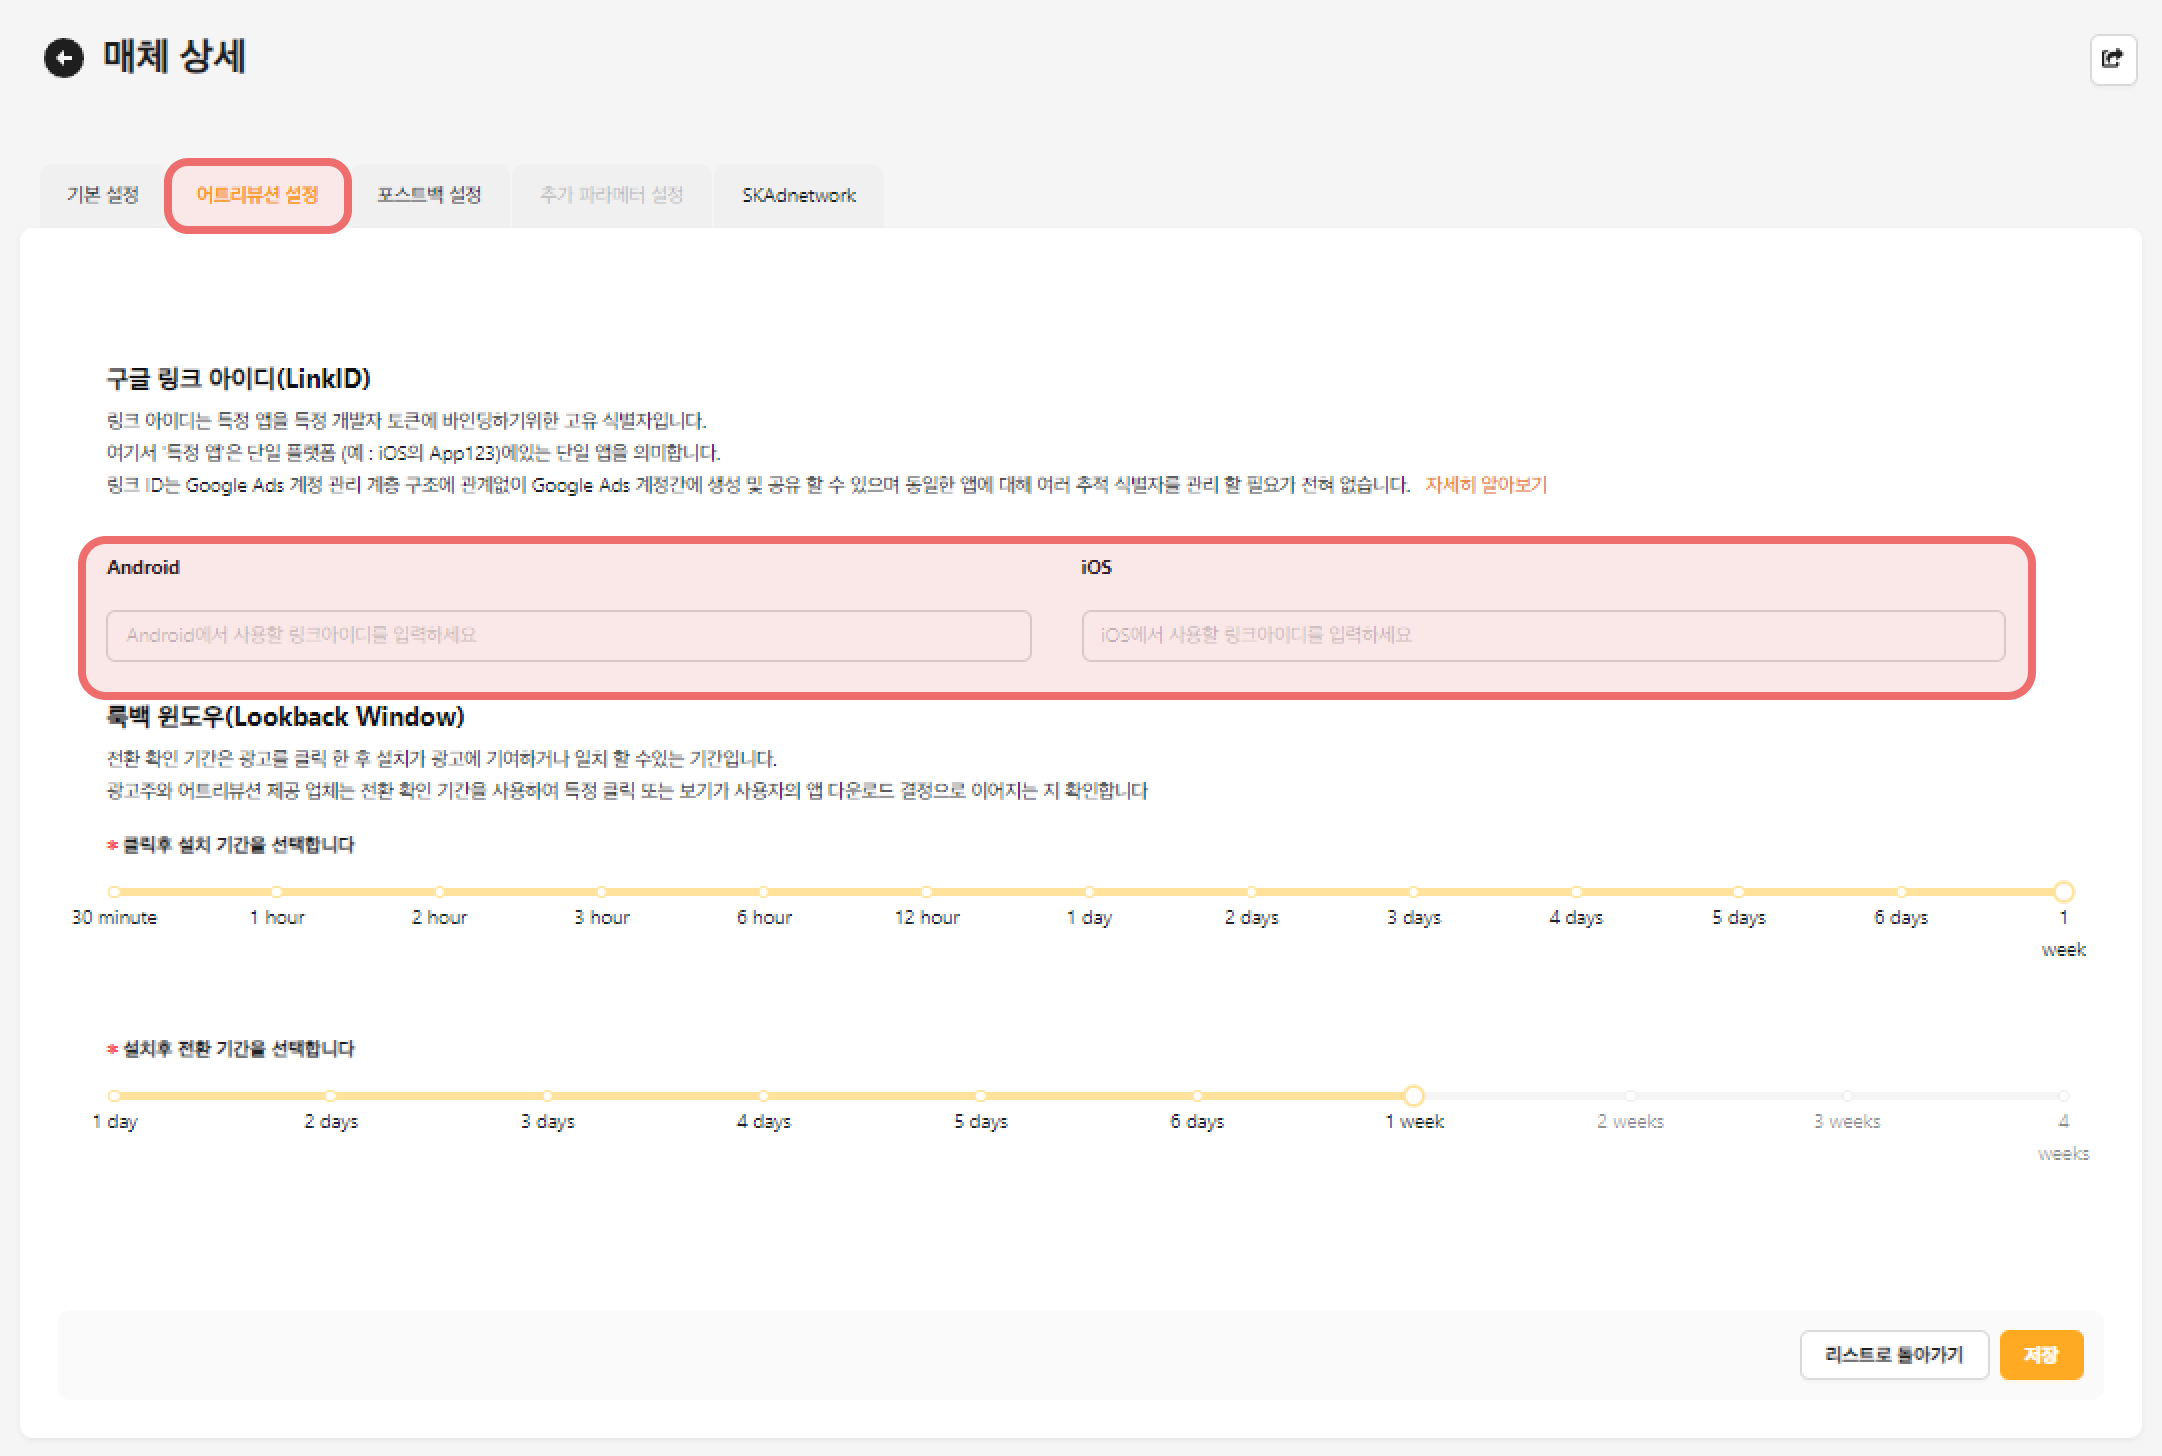This screenshot has height=1456, width=2162.
Task: Click the back arrow icon beside 매체 상세
Action: click(x=64, y=58)
